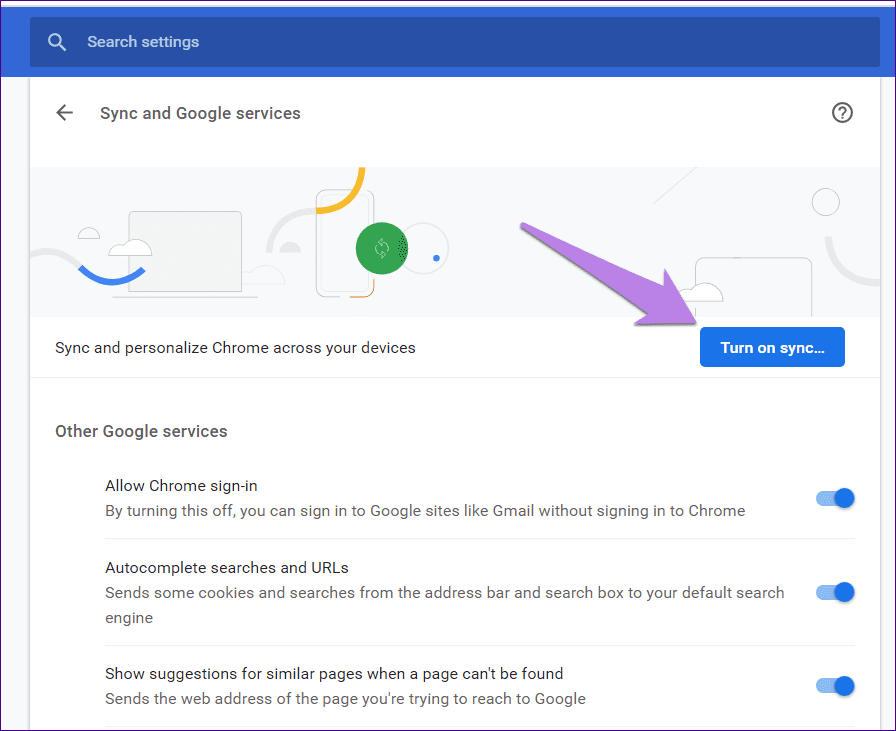Select the Sync and Google services heading
The width and height of the screenshot is (896, 731).
[x=200, y=113]
